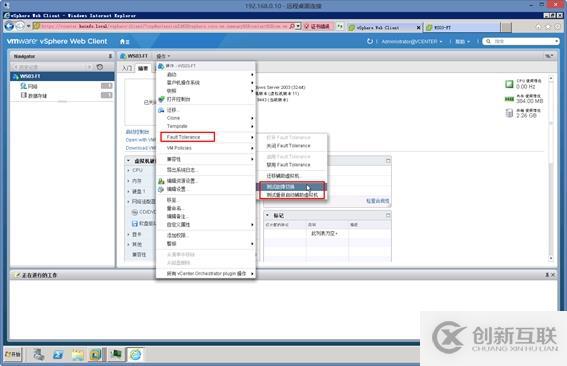
Task: Click the CD/DVD drive icon
Action: point(135,212)
